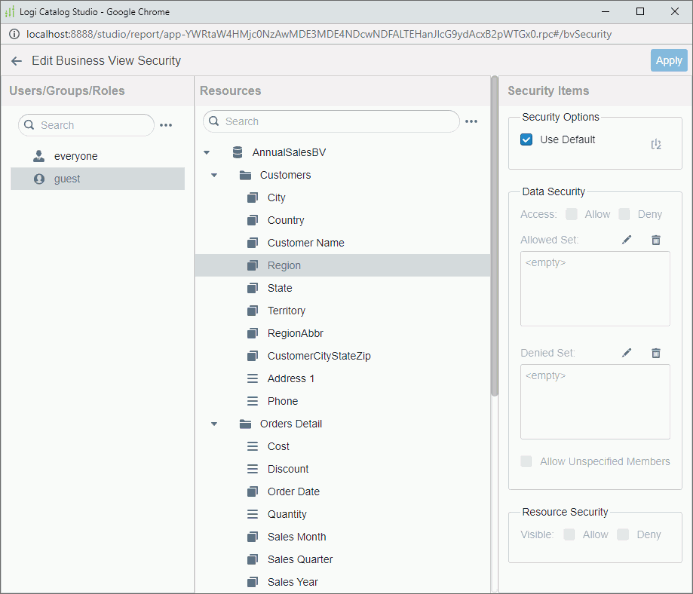
Task: Click the Address 1 detail icon
Action: (x=252, y=379)
